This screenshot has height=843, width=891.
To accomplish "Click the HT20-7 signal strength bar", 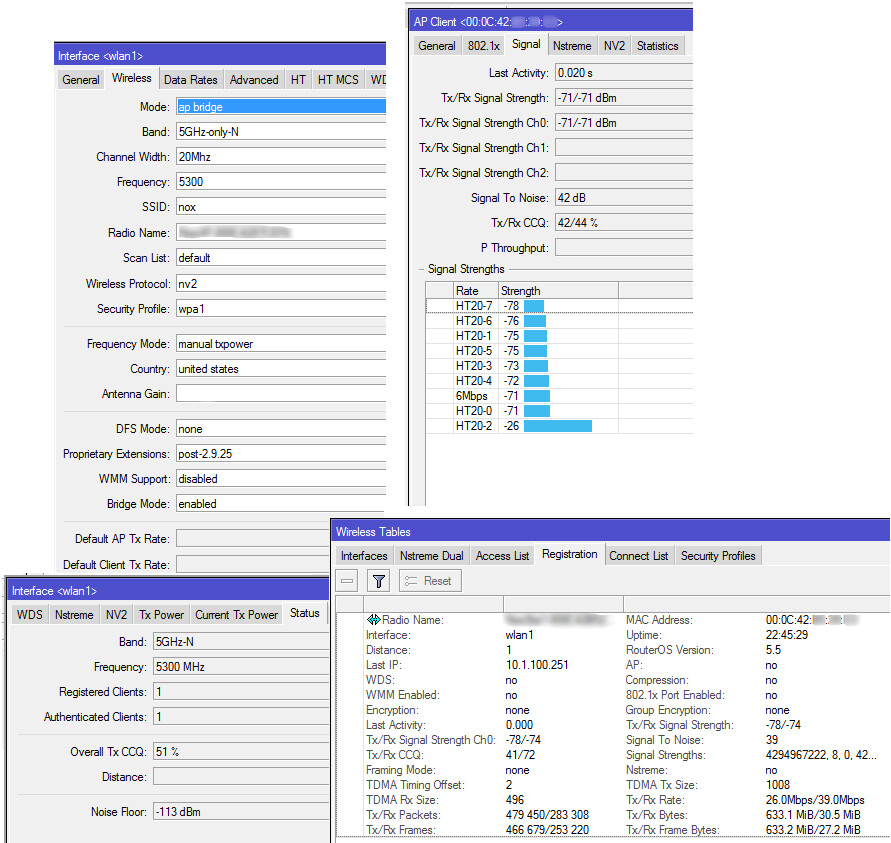I will [x=534, y=306].
